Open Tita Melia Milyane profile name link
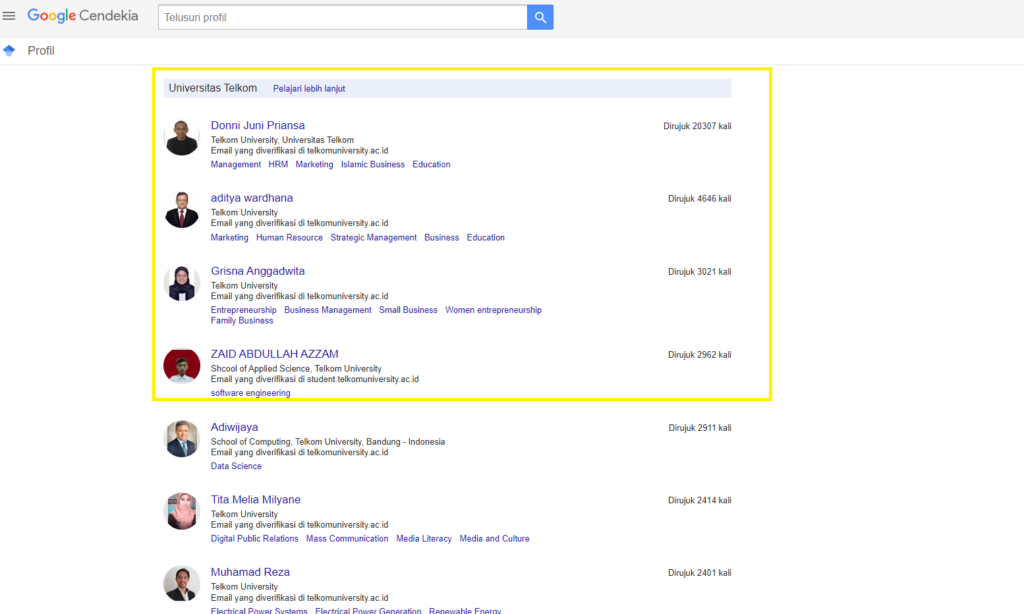 (x=255, y=500)
